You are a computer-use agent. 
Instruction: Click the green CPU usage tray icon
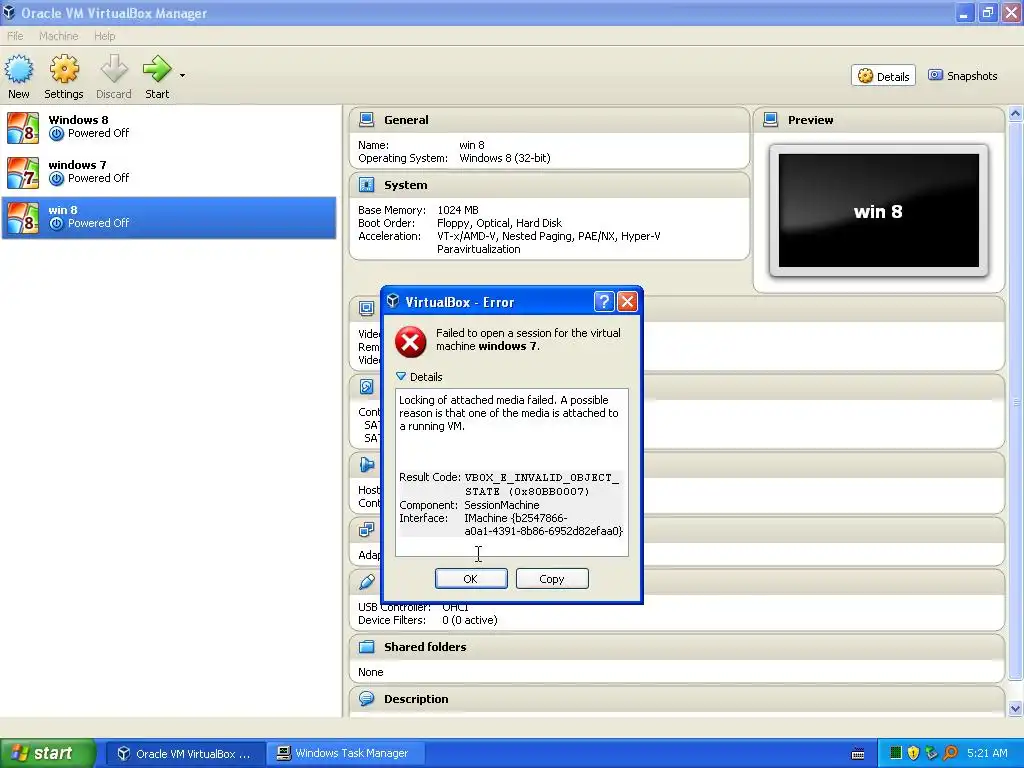pyautogui.click(x=896, y=753)
